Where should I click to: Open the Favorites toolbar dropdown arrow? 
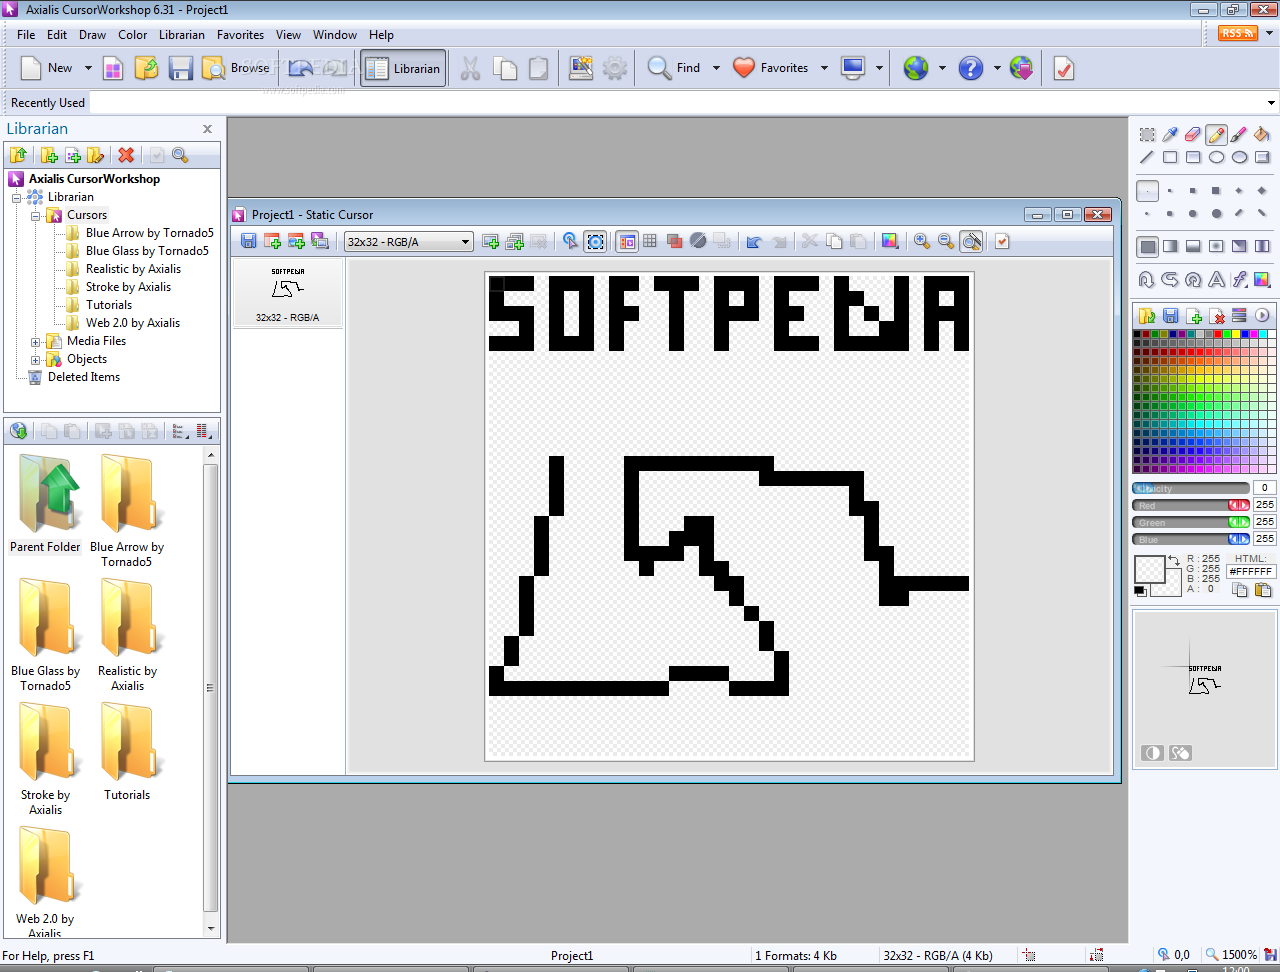pos(824,68)
